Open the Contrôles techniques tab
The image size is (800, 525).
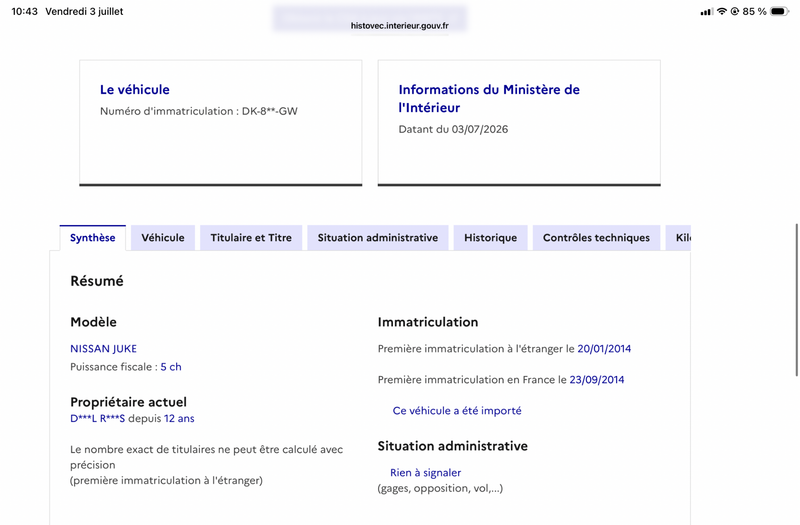(596, 238)
